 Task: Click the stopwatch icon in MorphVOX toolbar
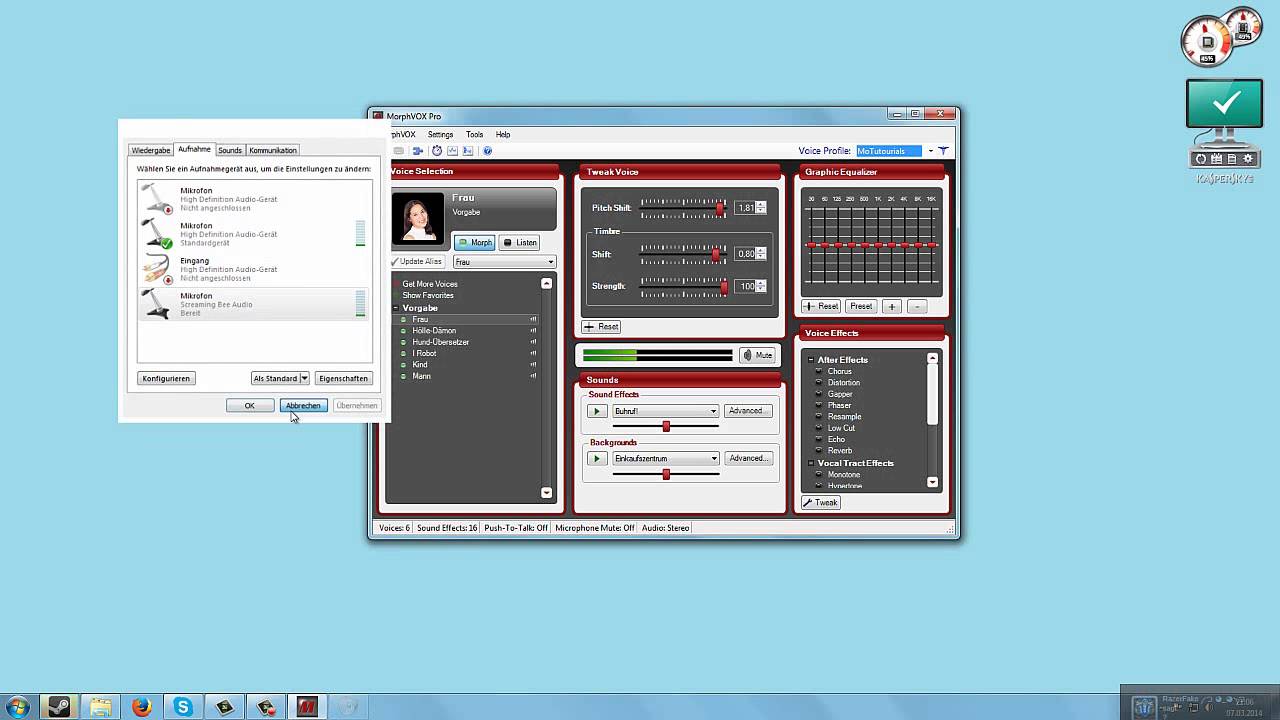437,151
